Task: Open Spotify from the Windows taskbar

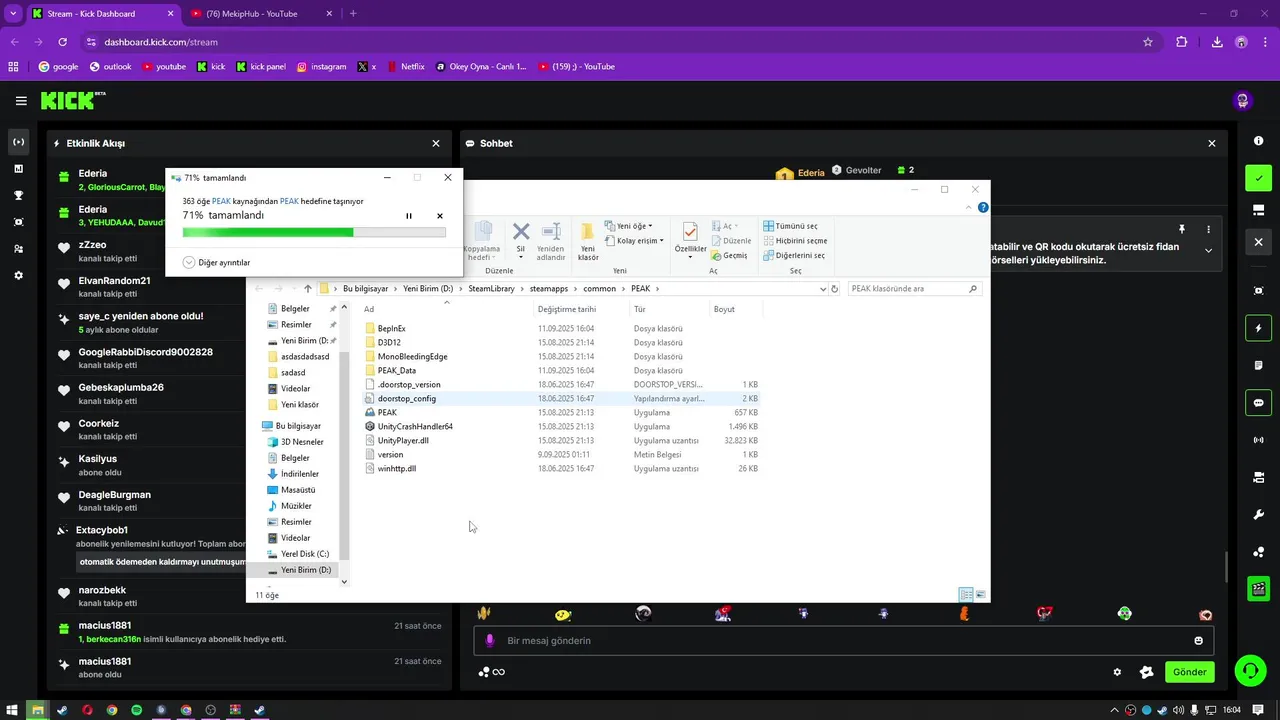Action: (x=137, y=710)
